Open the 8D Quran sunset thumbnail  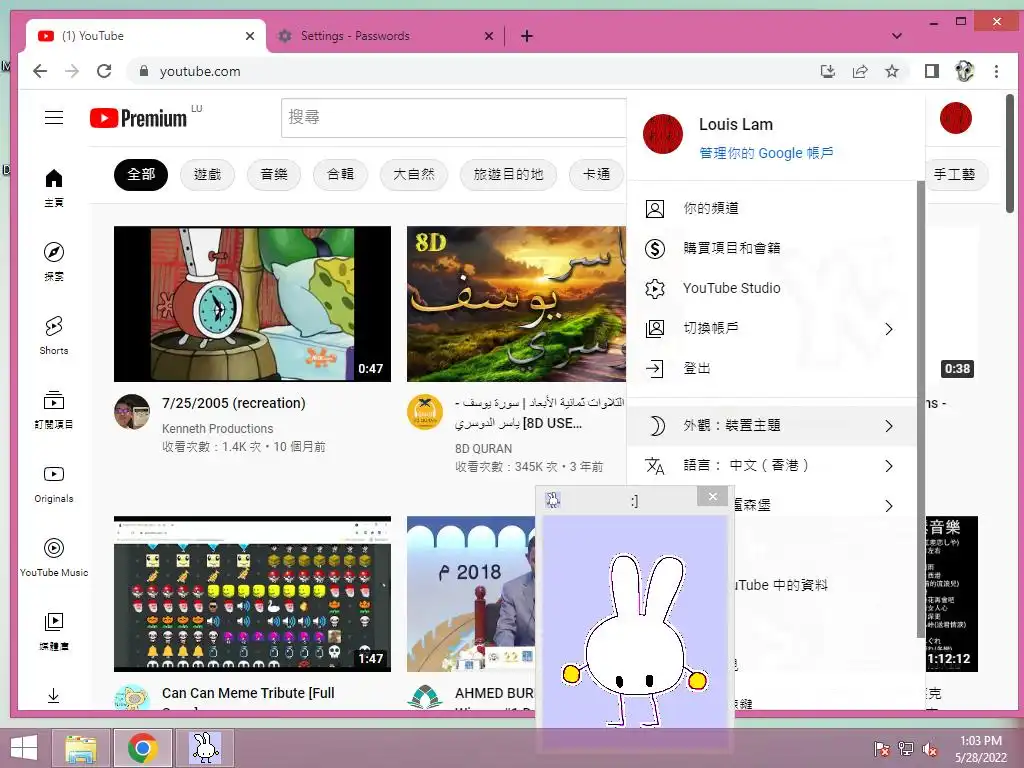(x=516, y=304)
